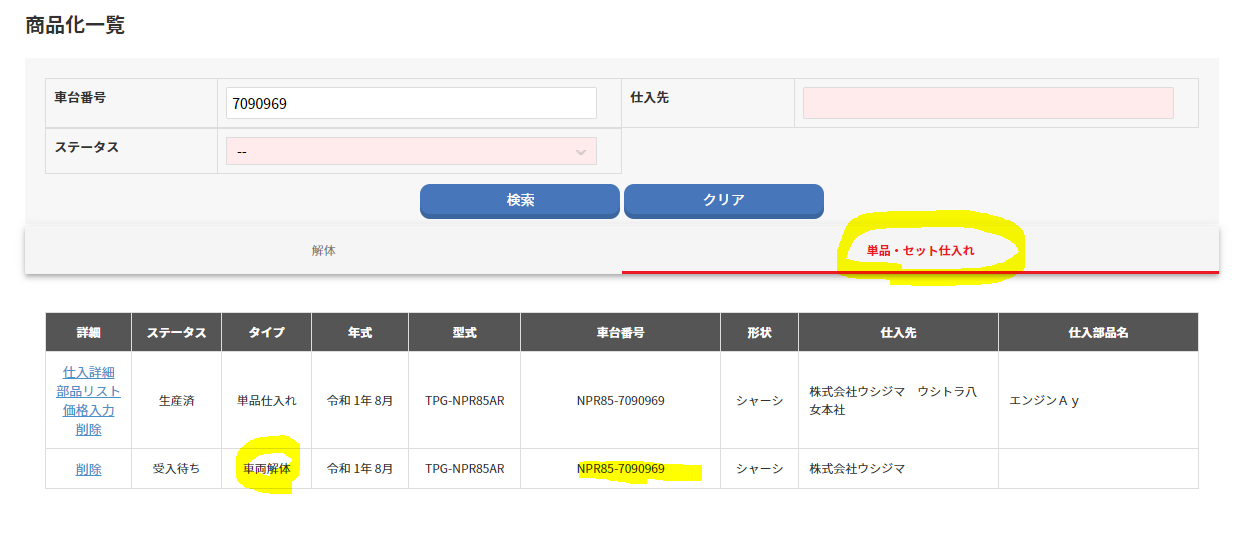Click 削除 link in the 受入待ち row
Image resolution: width=1237 pixels, height=546 pixels.
click(88, 469)
